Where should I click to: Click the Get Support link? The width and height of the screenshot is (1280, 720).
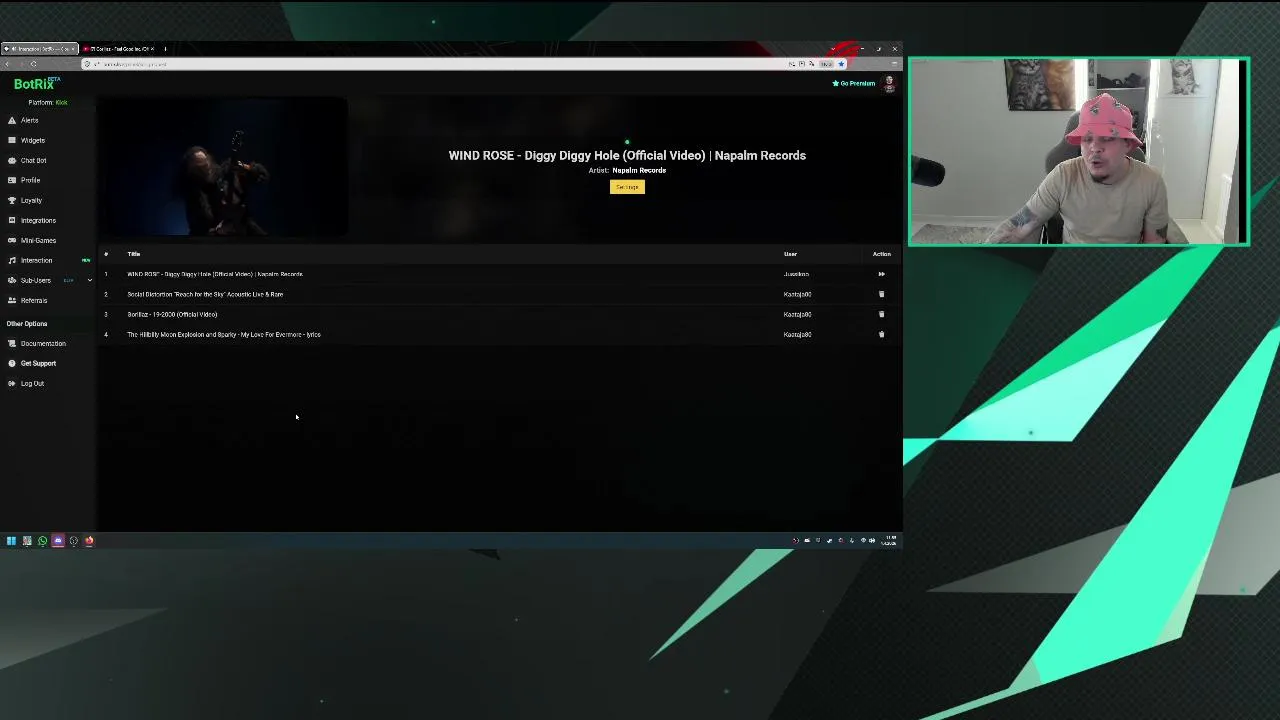[39, 363]
